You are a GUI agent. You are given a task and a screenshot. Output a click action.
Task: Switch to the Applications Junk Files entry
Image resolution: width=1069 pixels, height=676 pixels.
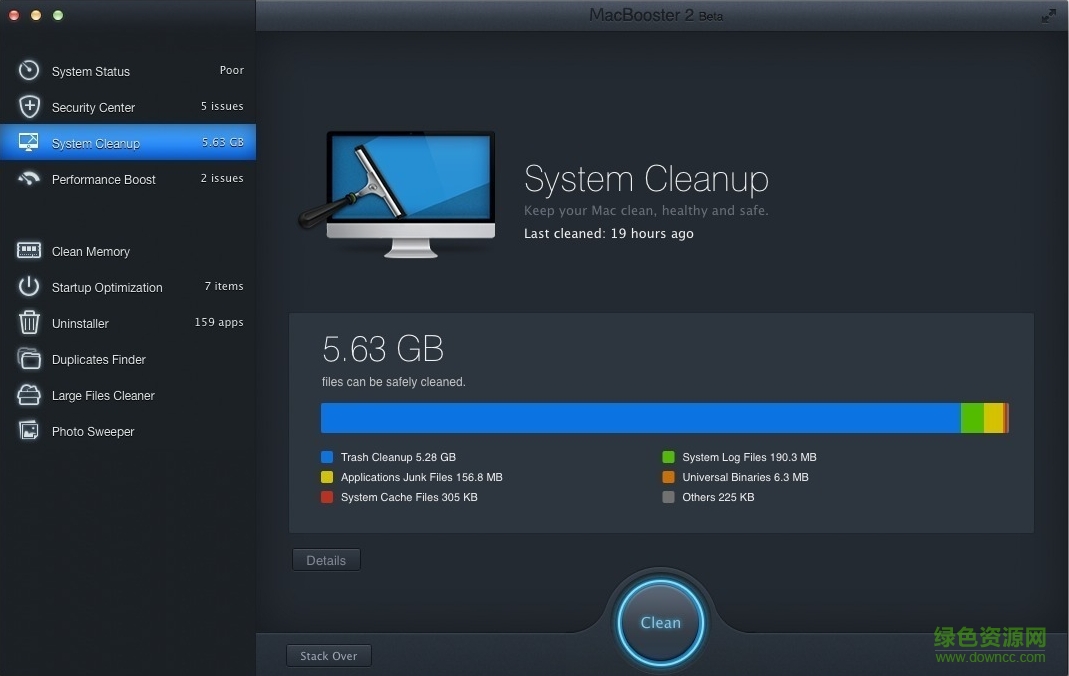click(412, 477)
